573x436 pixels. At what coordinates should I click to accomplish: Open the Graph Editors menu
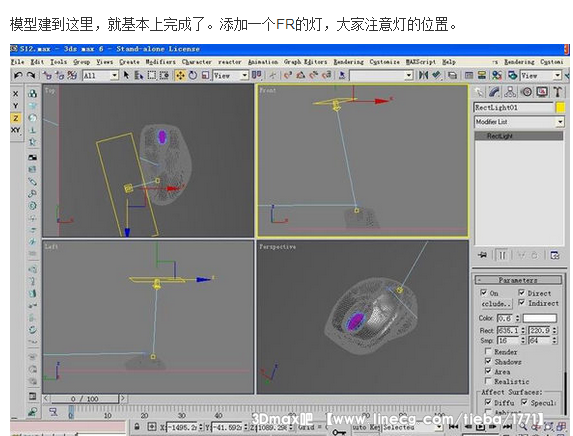coord(306,62)
